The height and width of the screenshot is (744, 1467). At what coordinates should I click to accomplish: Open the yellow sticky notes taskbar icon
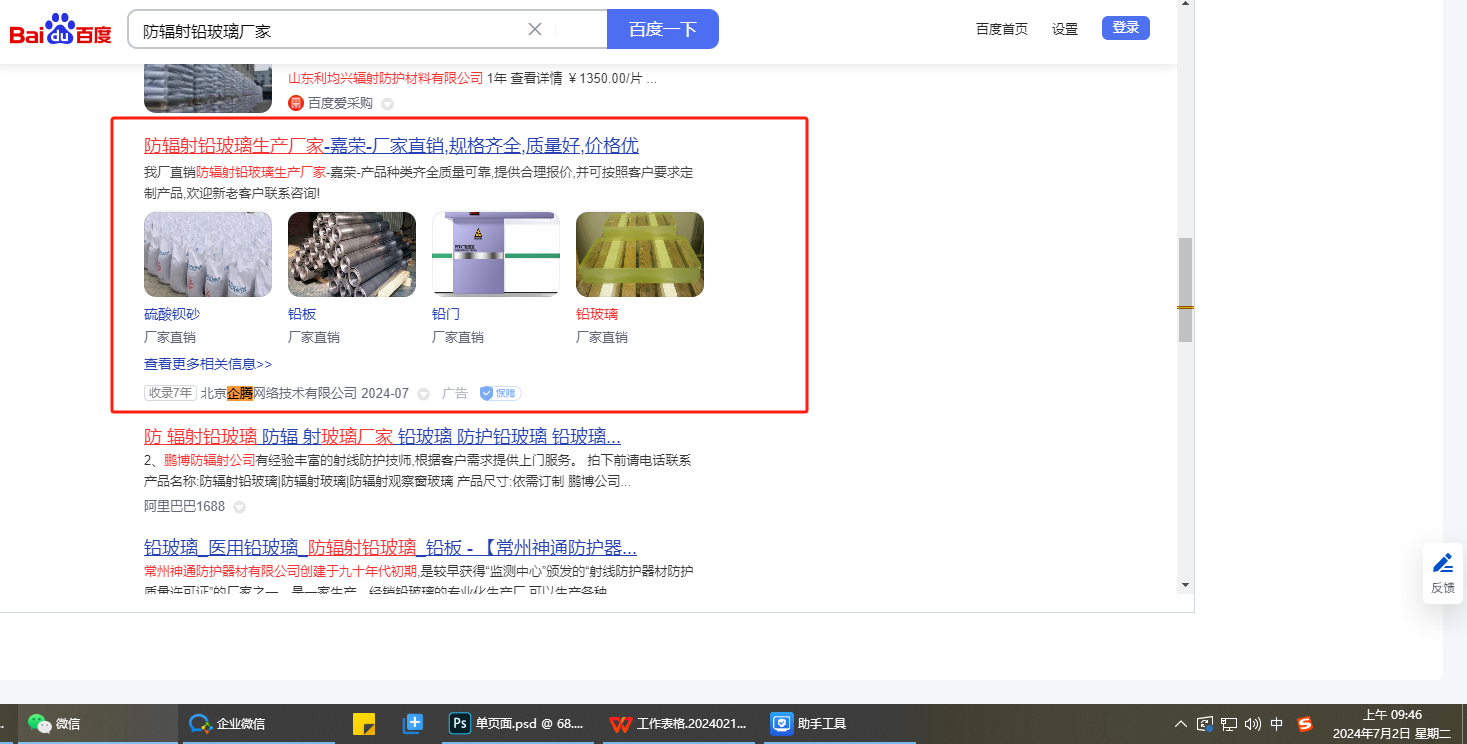pyautogui.click(x=364, y=723)
